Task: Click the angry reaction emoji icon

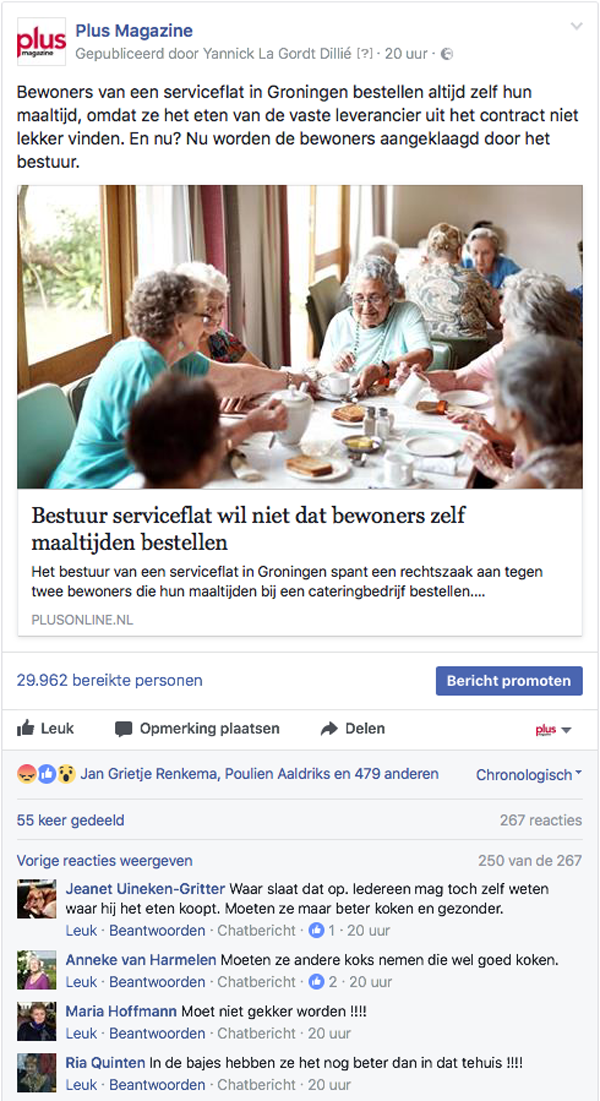Action: pyautogui.click(x=27, y=774)
